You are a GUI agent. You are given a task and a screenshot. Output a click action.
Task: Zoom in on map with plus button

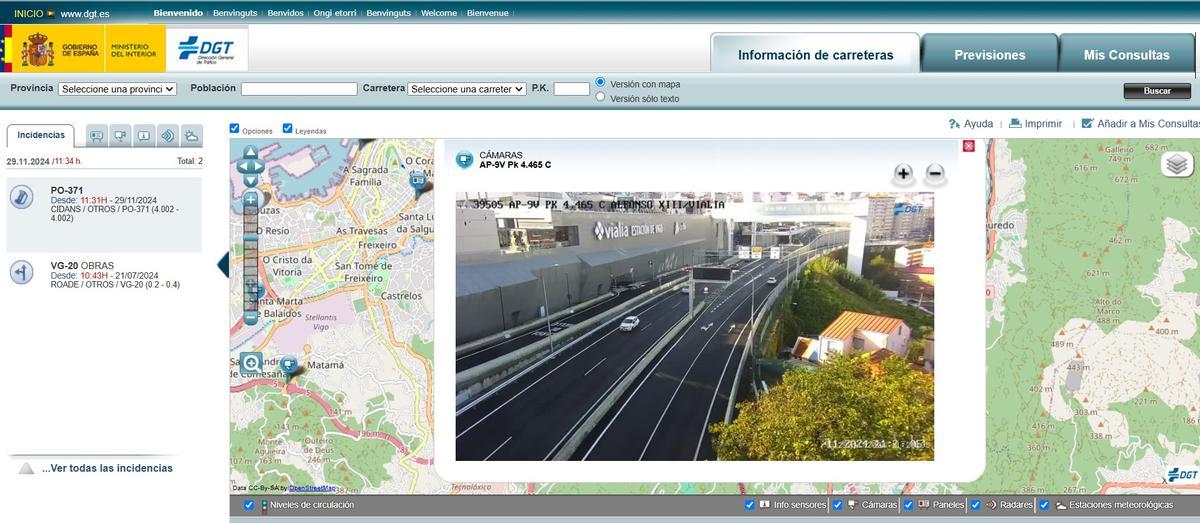click(x=250, y=199)
